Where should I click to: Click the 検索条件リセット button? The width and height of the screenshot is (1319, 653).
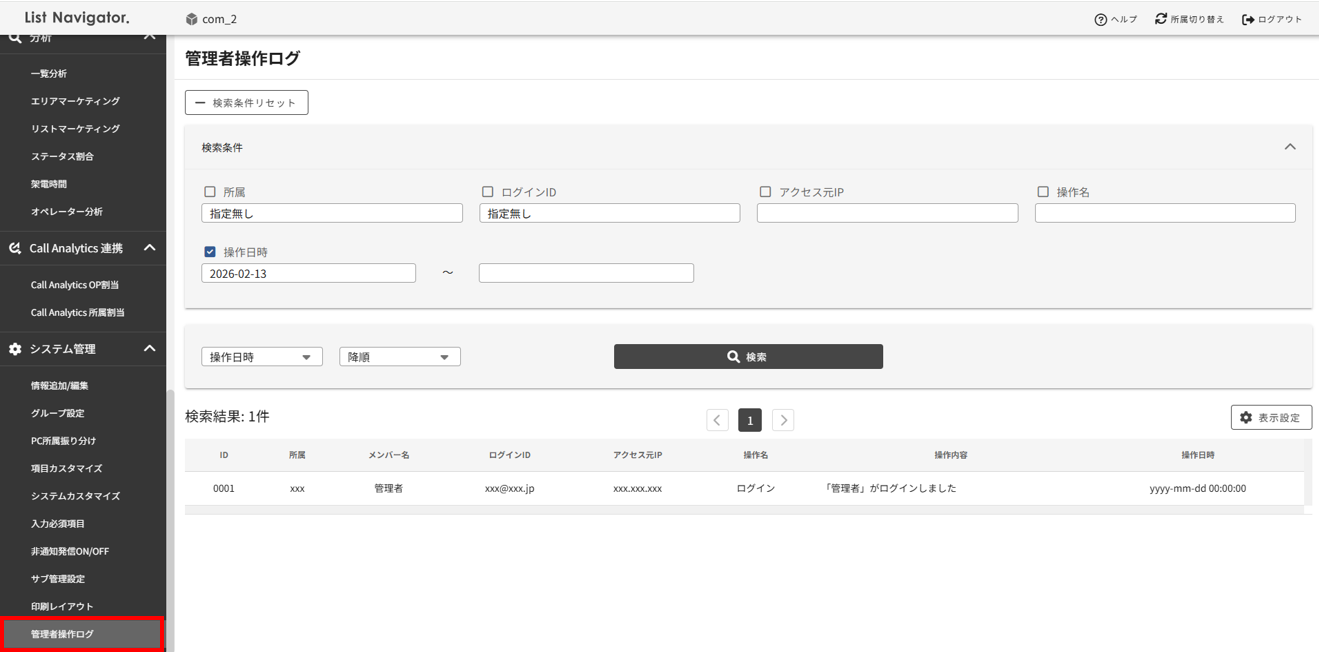(x=246, y=101)
